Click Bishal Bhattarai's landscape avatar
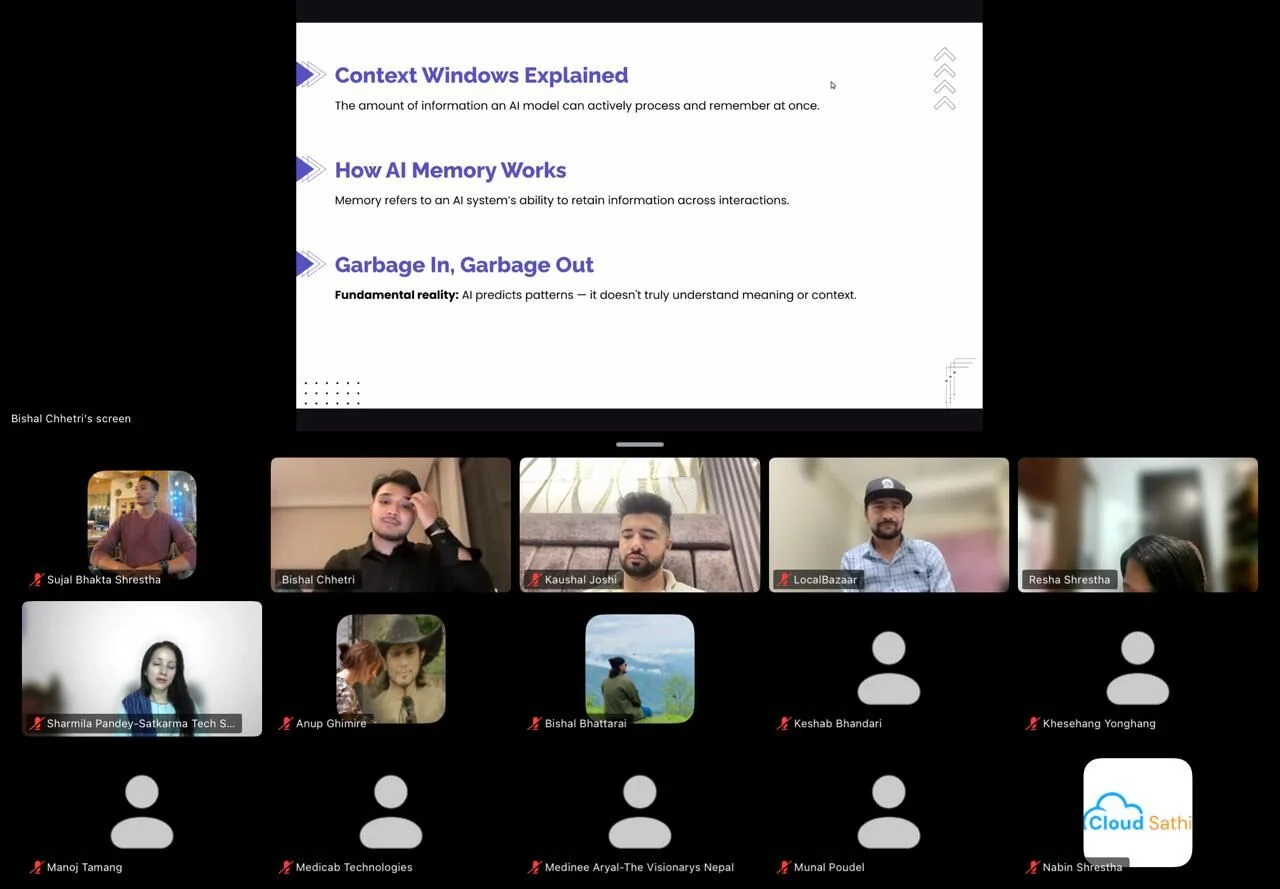This screenshot has height=889, width=1280. click(640, 669)
